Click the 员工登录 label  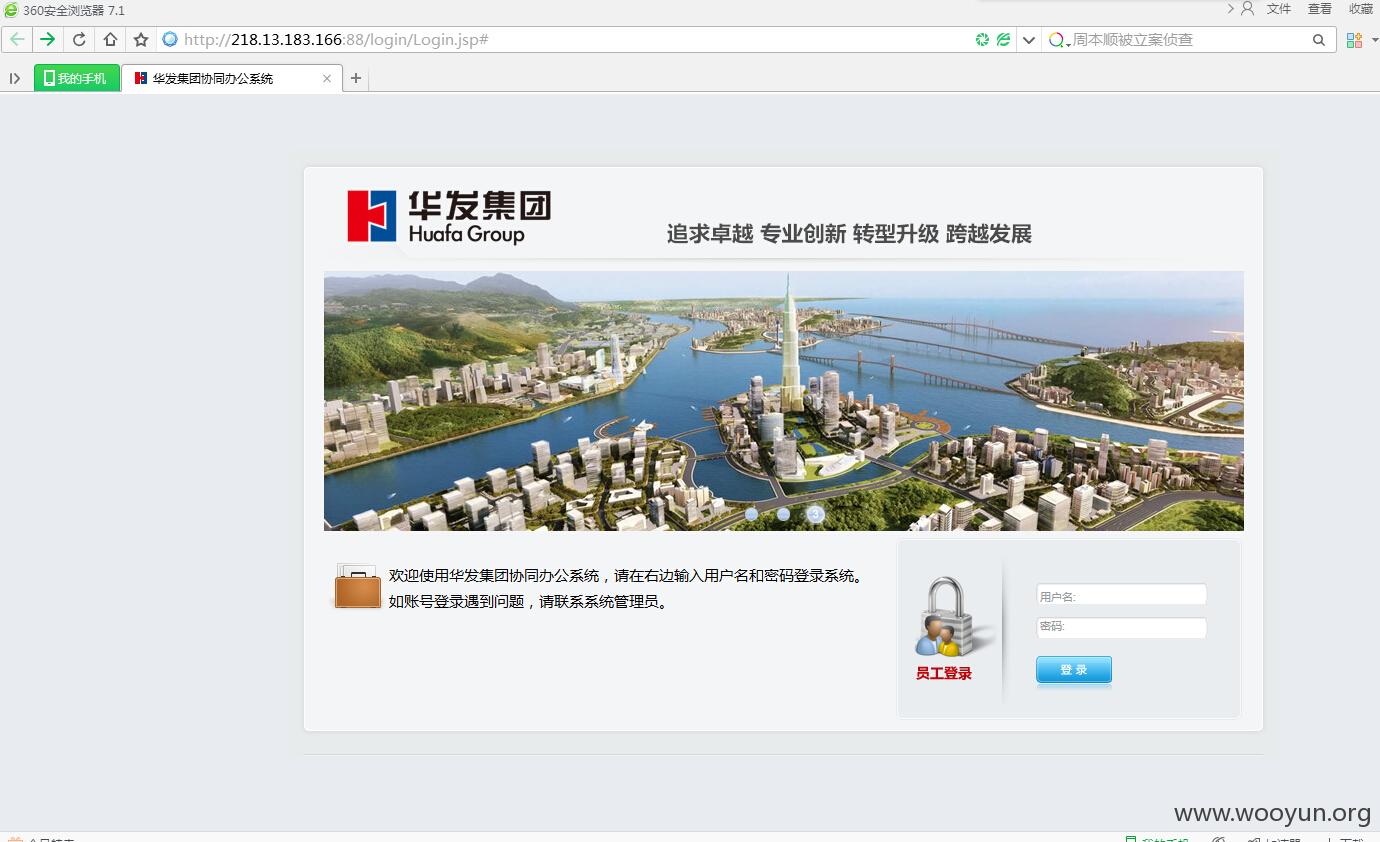click(944, 674)
